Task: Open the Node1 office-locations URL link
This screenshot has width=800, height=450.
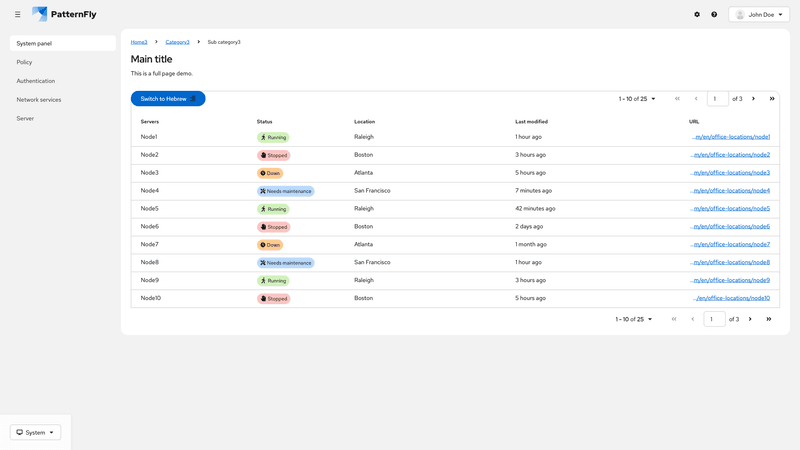Action: tap(730, 137)
